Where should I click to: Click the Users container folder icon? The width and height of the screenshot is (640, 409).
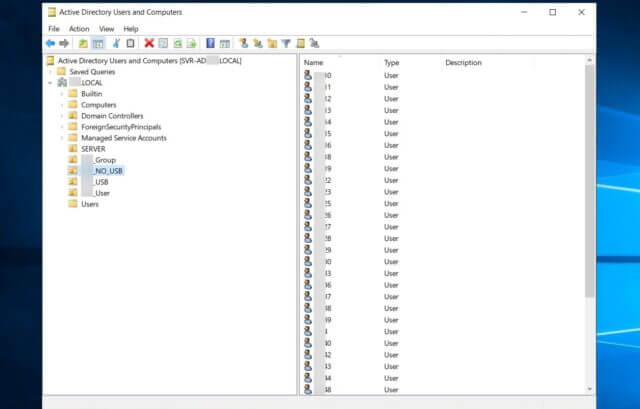(x=73, y=204)
